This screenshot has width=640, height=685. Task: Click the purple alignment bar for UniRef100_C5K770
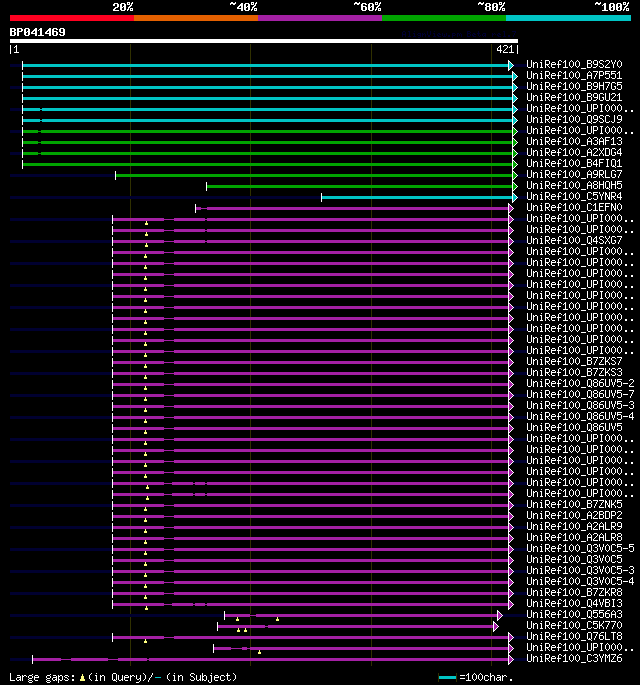coord(356,626)
